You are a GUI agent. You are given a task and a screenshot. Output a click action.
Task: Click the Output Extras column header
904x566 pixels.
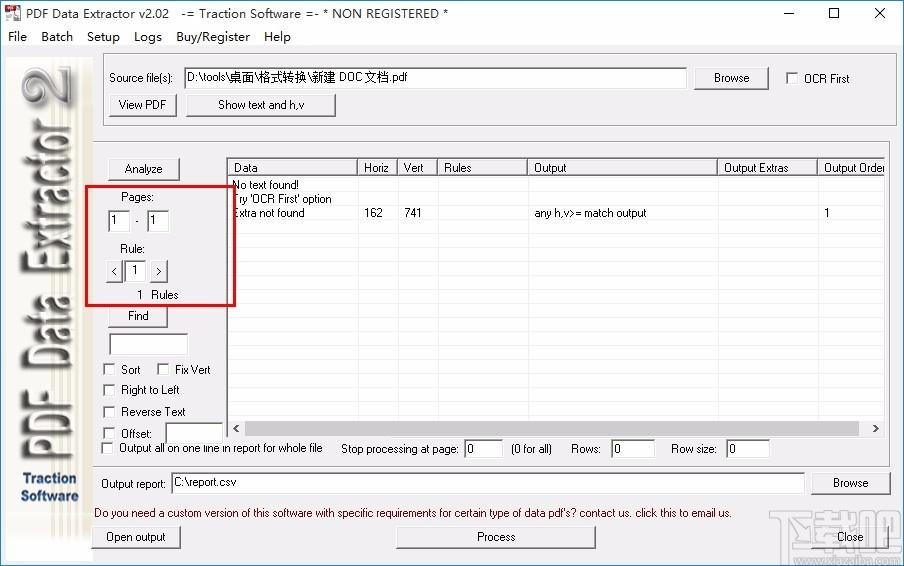[x=767, y=168]
